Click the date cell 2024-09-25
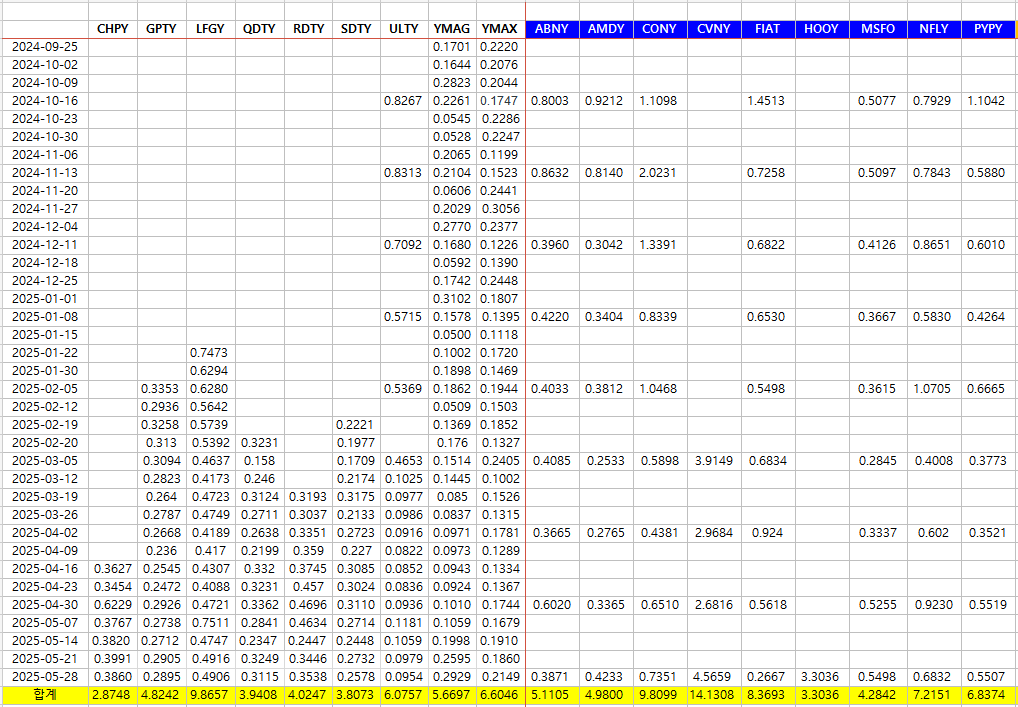1018x707 pixels. [45, 47]
